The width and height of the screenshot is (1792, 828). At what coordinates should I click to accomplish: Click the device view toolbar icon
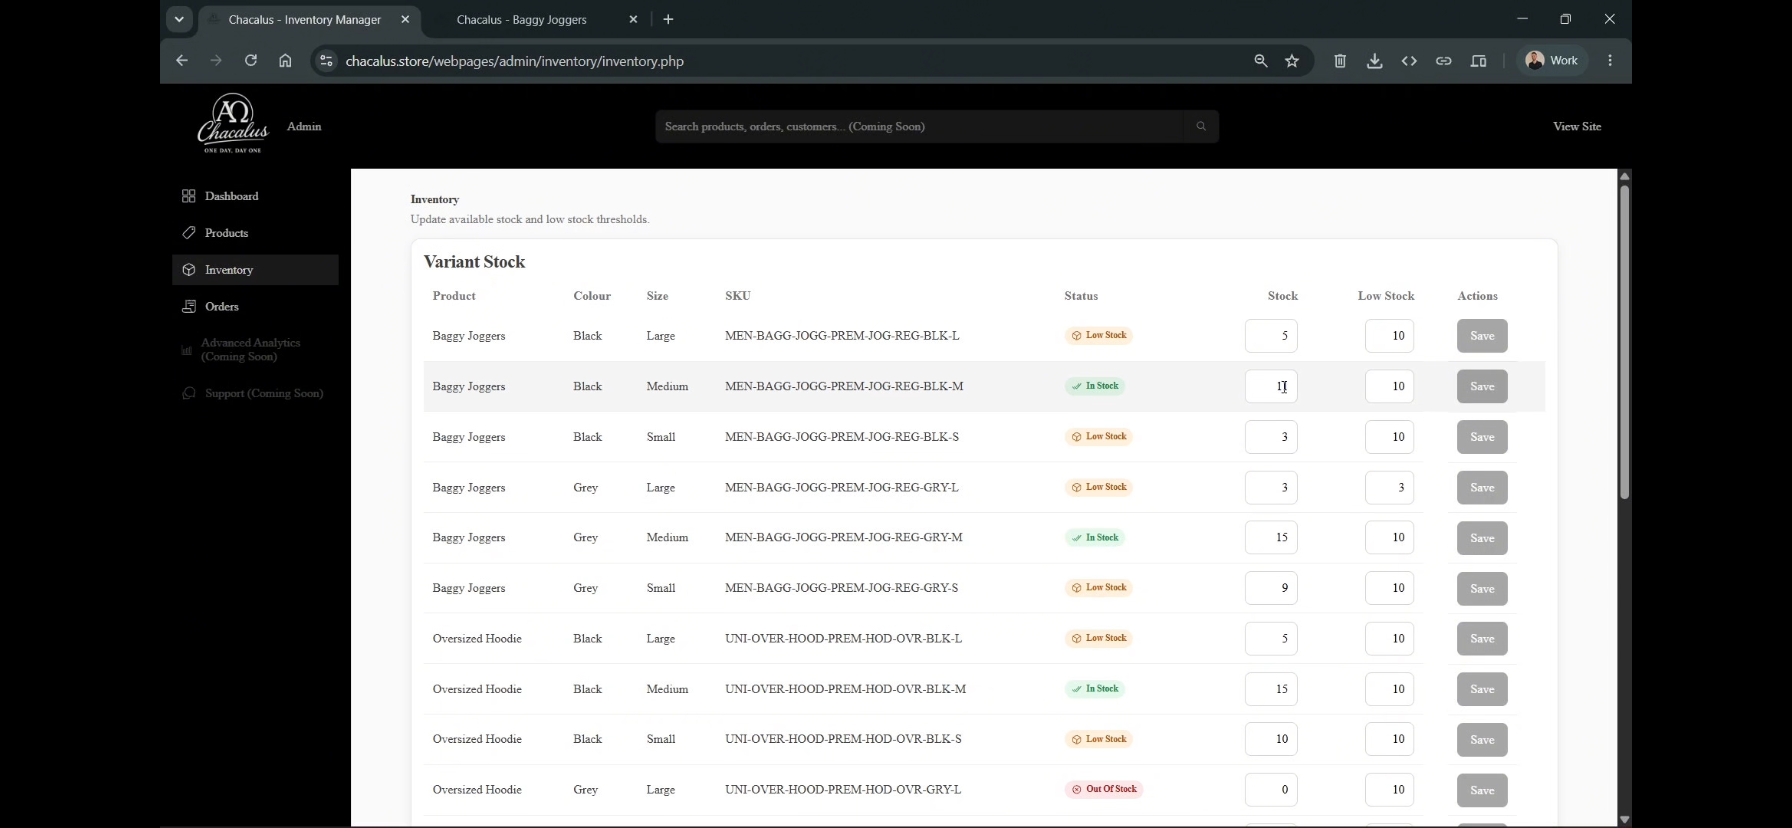pyautogui.click(x=1478, y=61)
